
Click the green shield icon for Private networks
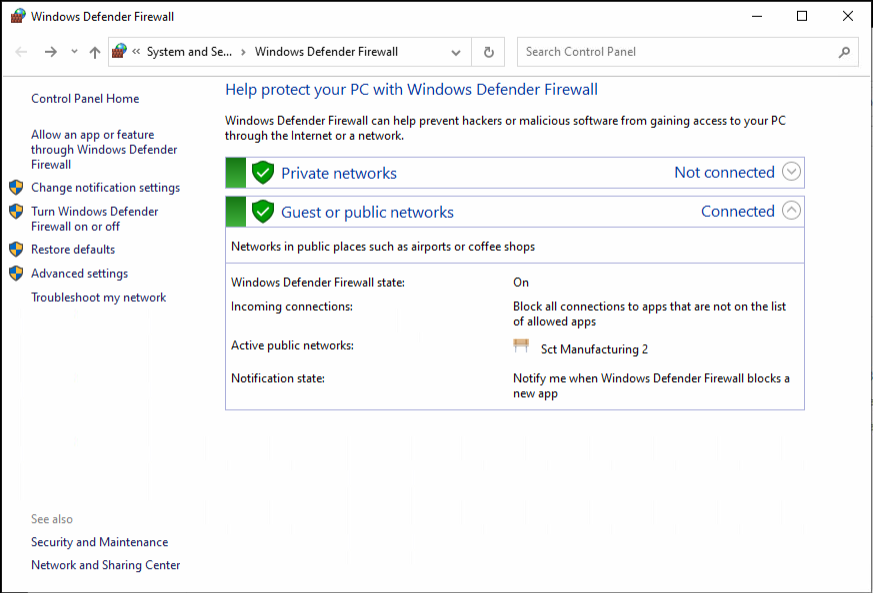pos(263,173)
